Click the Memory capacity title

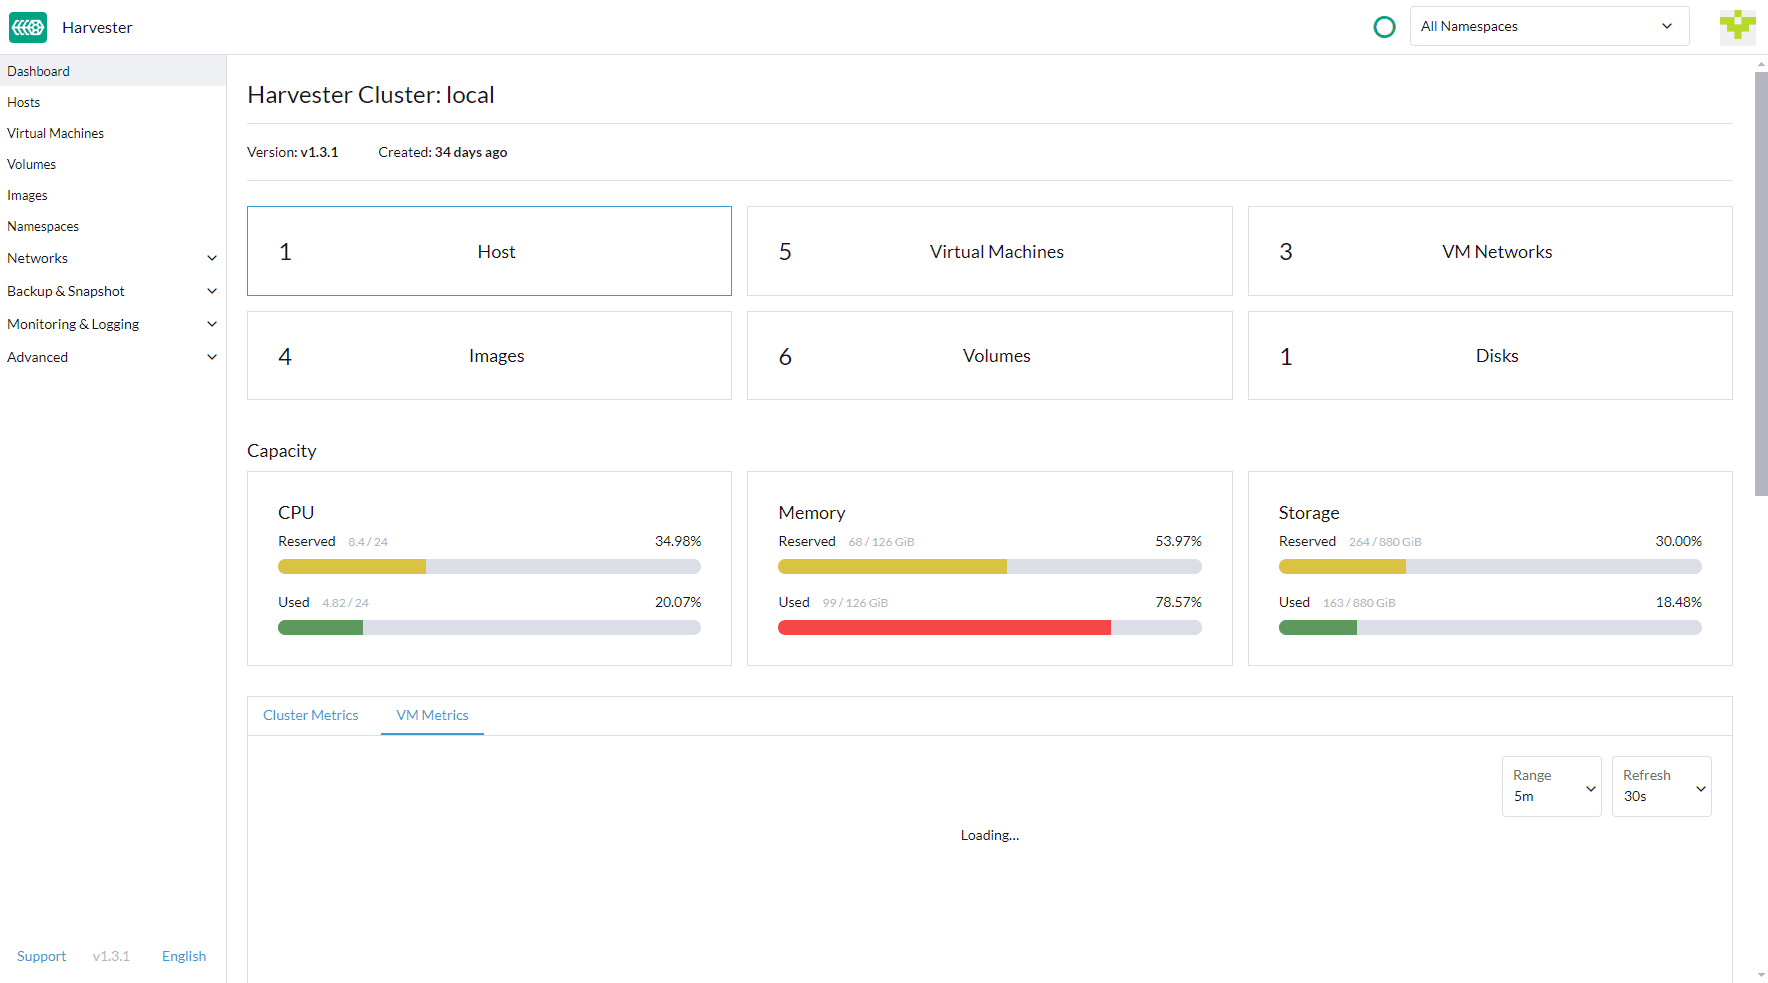click(x=812, y=513)
